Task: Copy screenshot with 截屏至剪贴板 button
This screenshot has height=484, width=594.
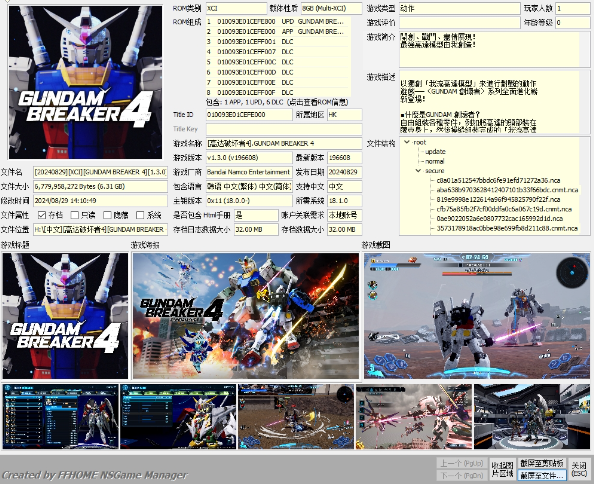Action: tap(542, 463)
